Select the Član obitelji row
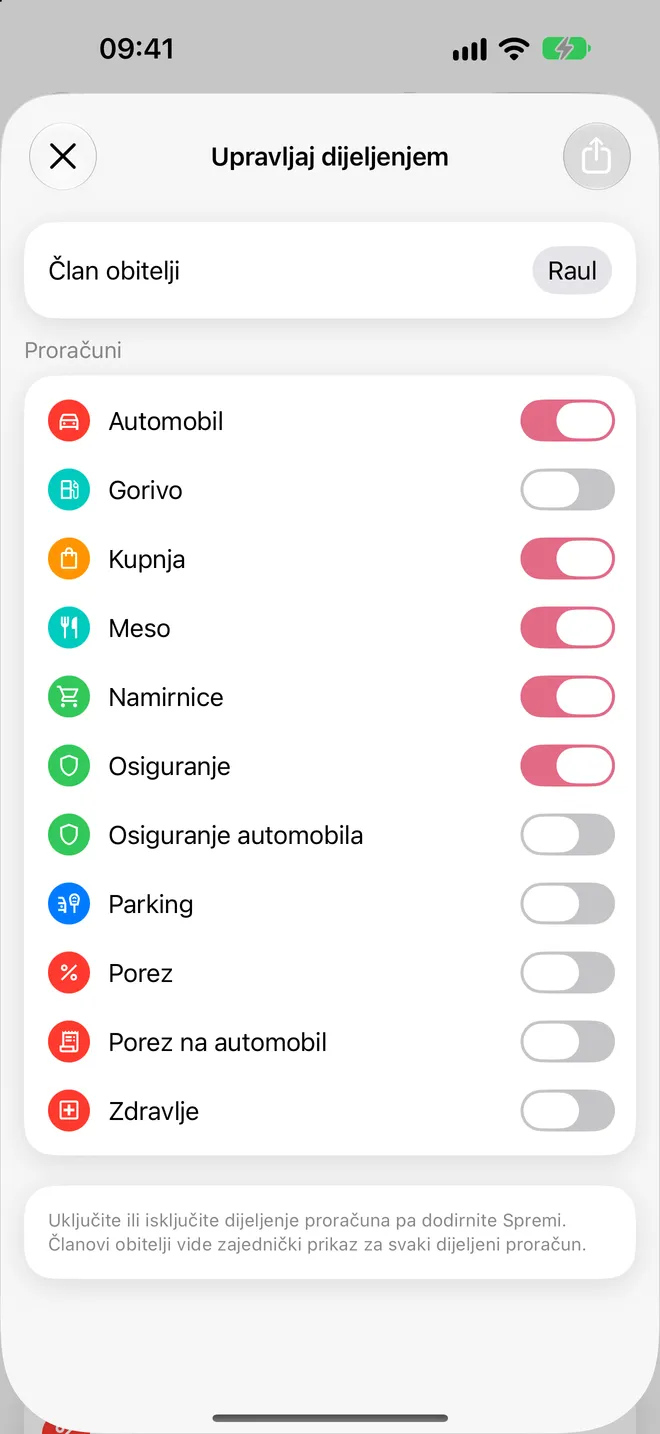The height and width of the screenshot is (1434, 660). [x=330, y=271]
